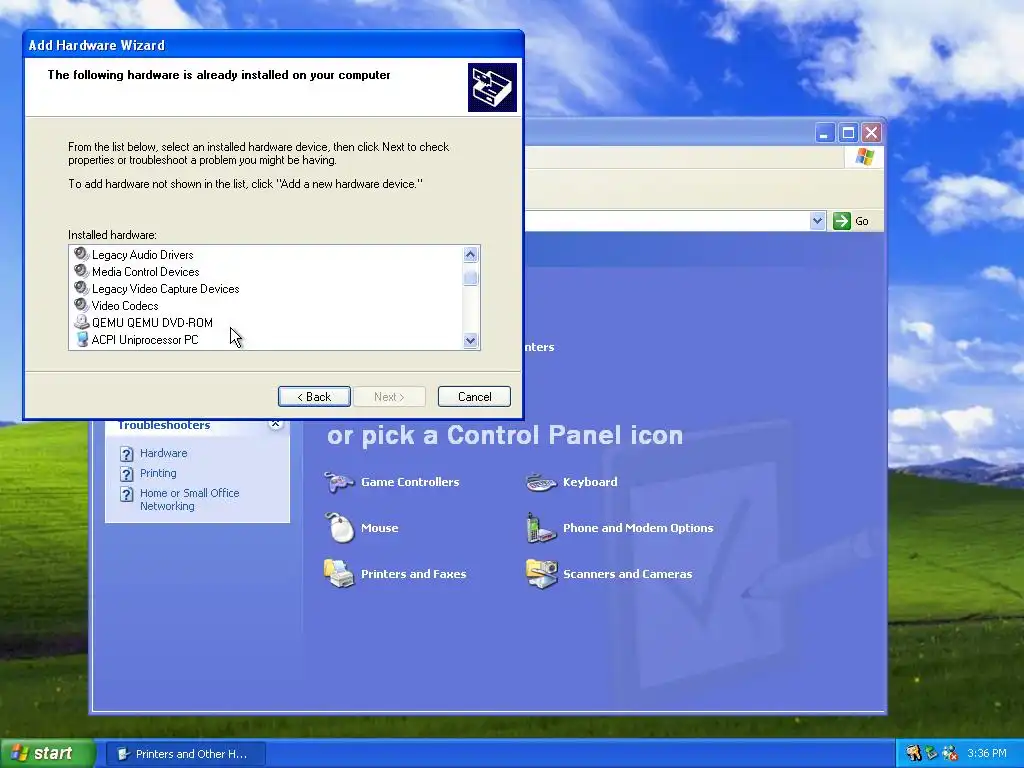Open the Game Controllers link

[x=410, y=482]
